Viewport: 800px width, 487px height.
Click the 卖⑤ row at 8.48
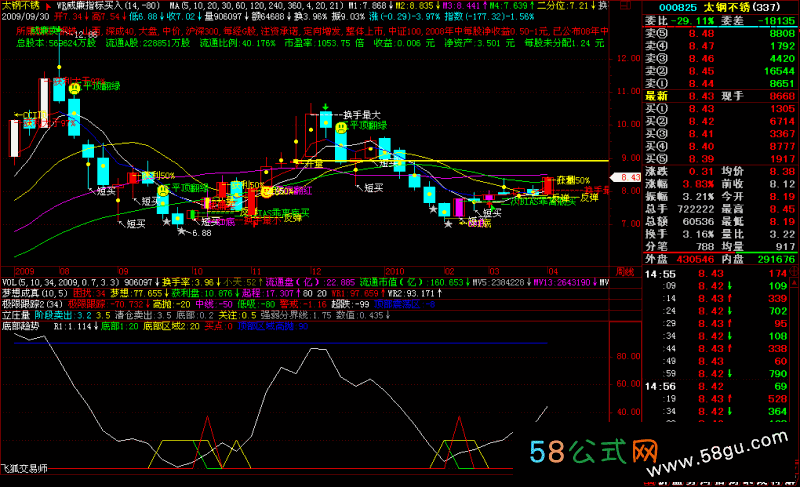[x=719, y=34]
